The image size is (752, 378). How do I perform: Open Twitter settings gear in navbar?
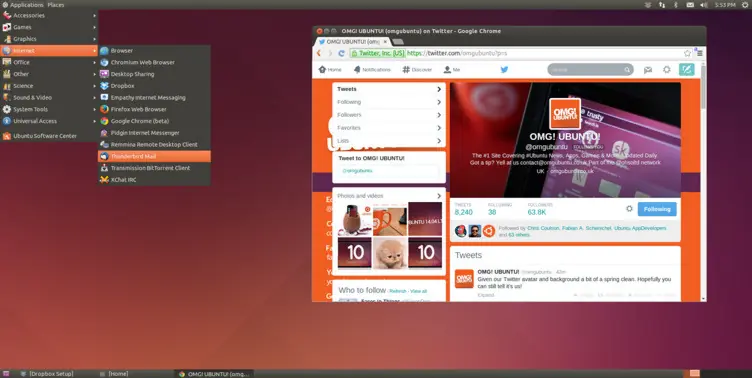pos(667,70)
